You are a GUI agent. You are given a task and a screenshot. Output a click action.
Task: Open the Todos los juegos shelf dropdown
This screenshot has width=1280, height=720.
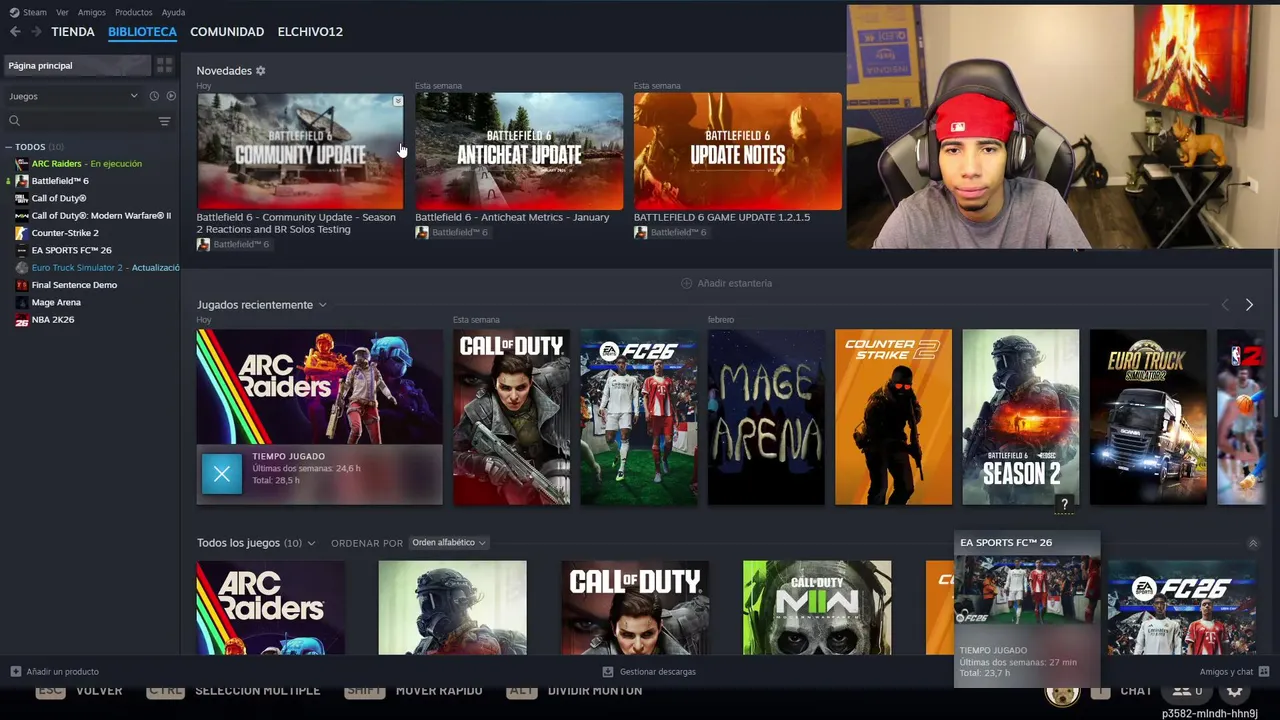coord(311,543)
